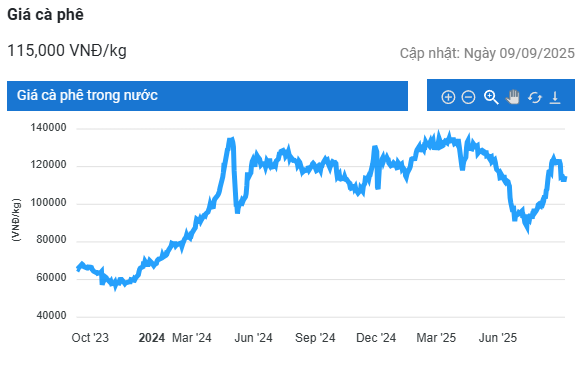This screenshot has width=583, height=365.
Task: Click the Giá cà phê page title
Action: pyautogui.click(x=45, y=15)
